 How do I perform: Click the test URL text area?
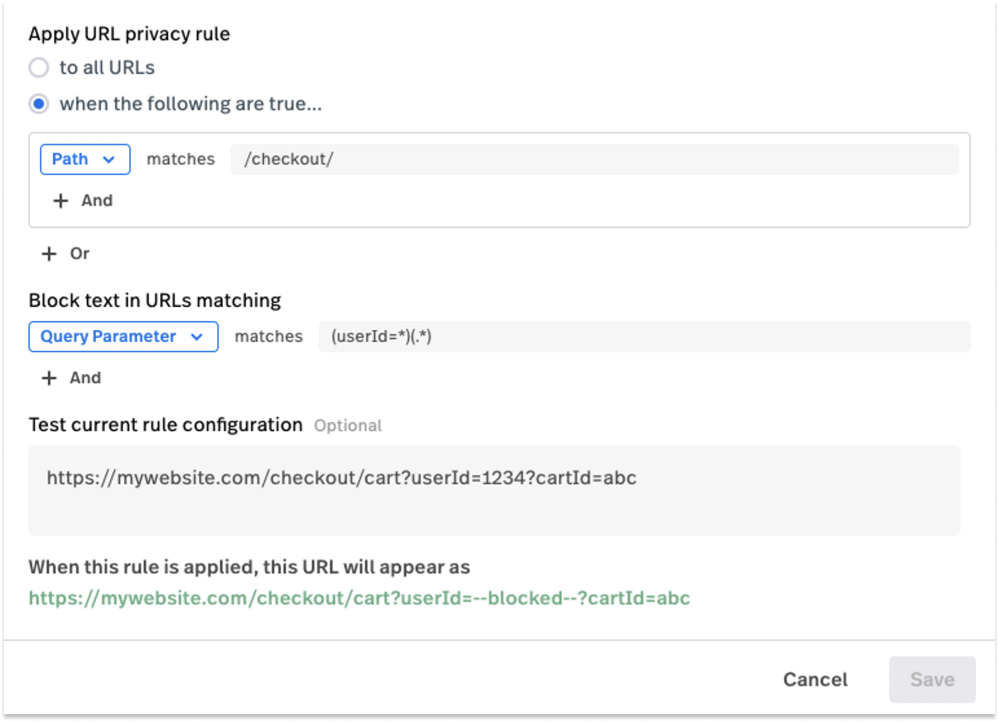494,490
